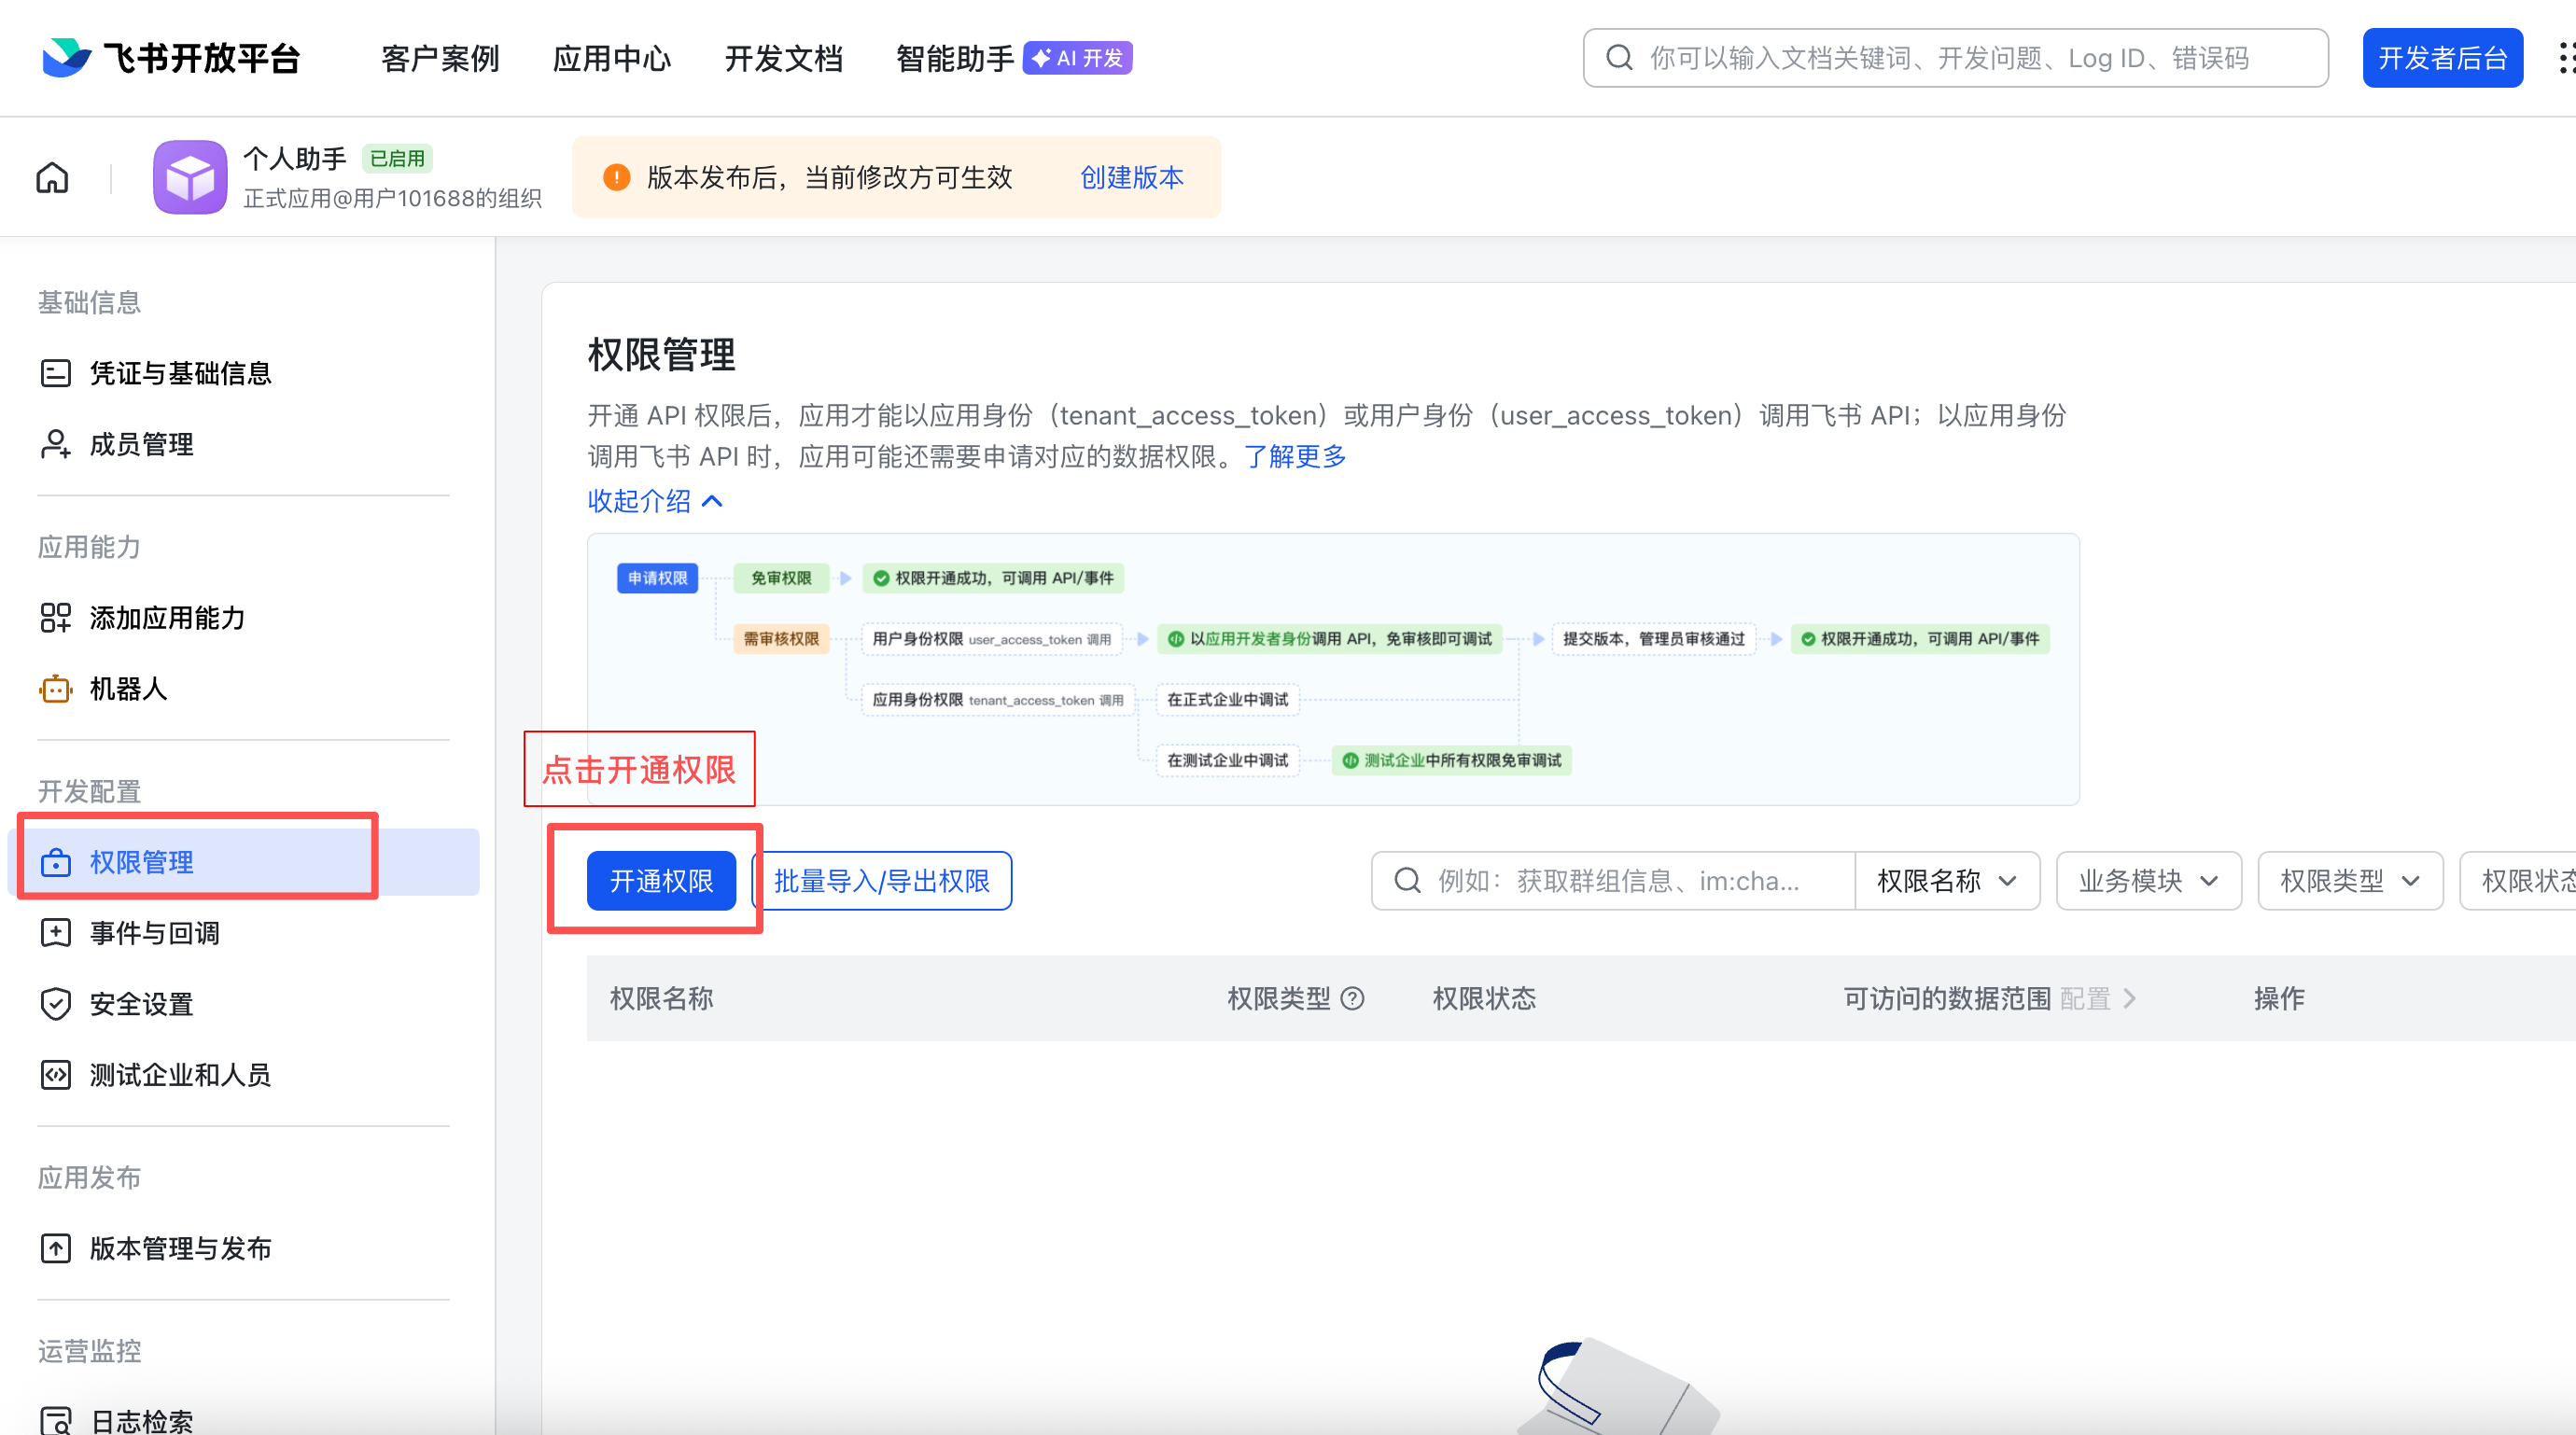Click the 添加应用能力 icon
Screen dimensions: 2576x1435
[55, 618]
